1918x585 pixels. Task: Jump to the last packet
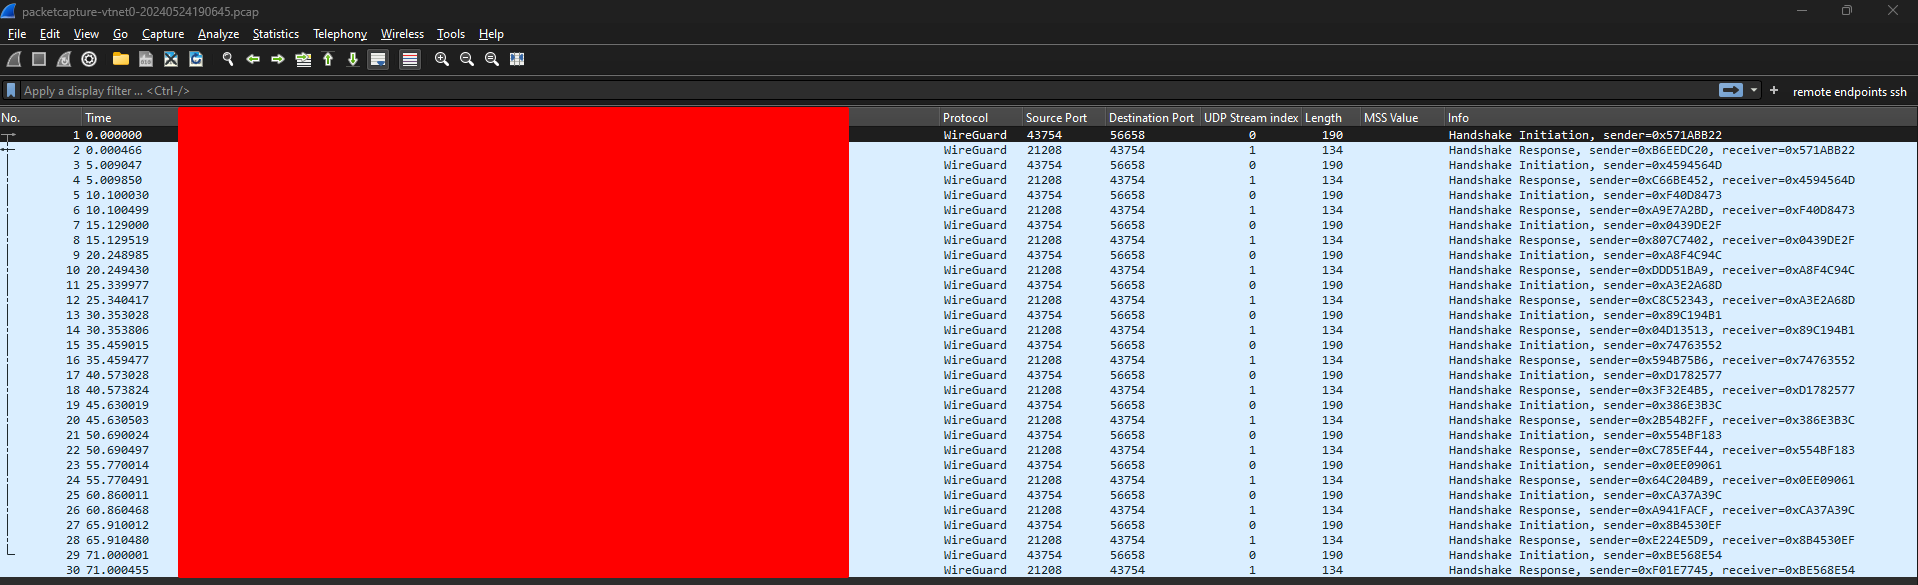point(353,59)
